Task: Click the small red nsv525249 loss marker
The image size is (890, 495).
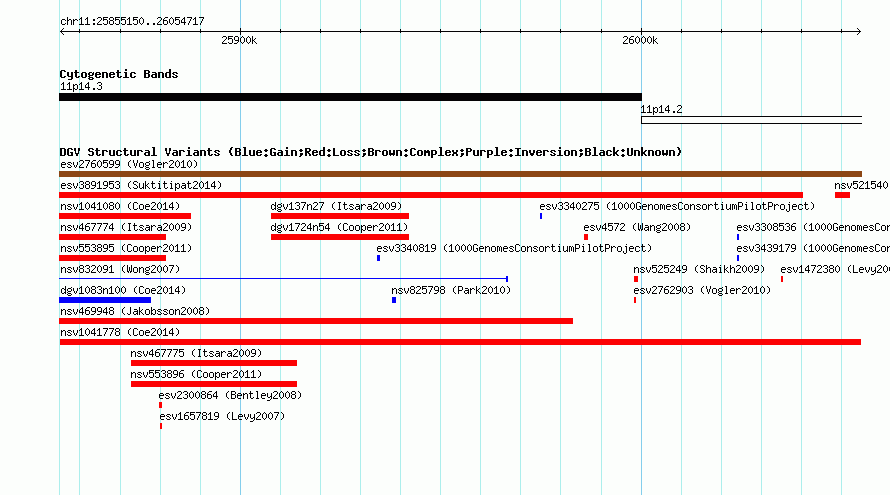Action: coord(636,279)
